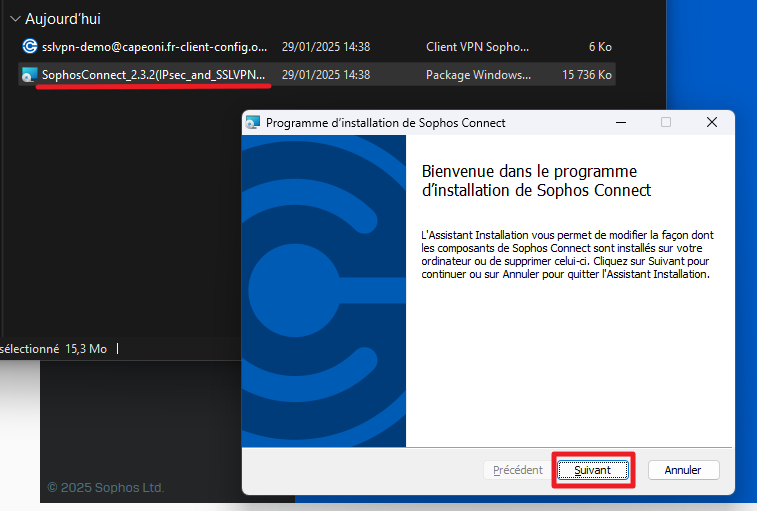Click the SophosConnect MSI package icon
The image size is (757, 511).
click(x=29, y=75)
